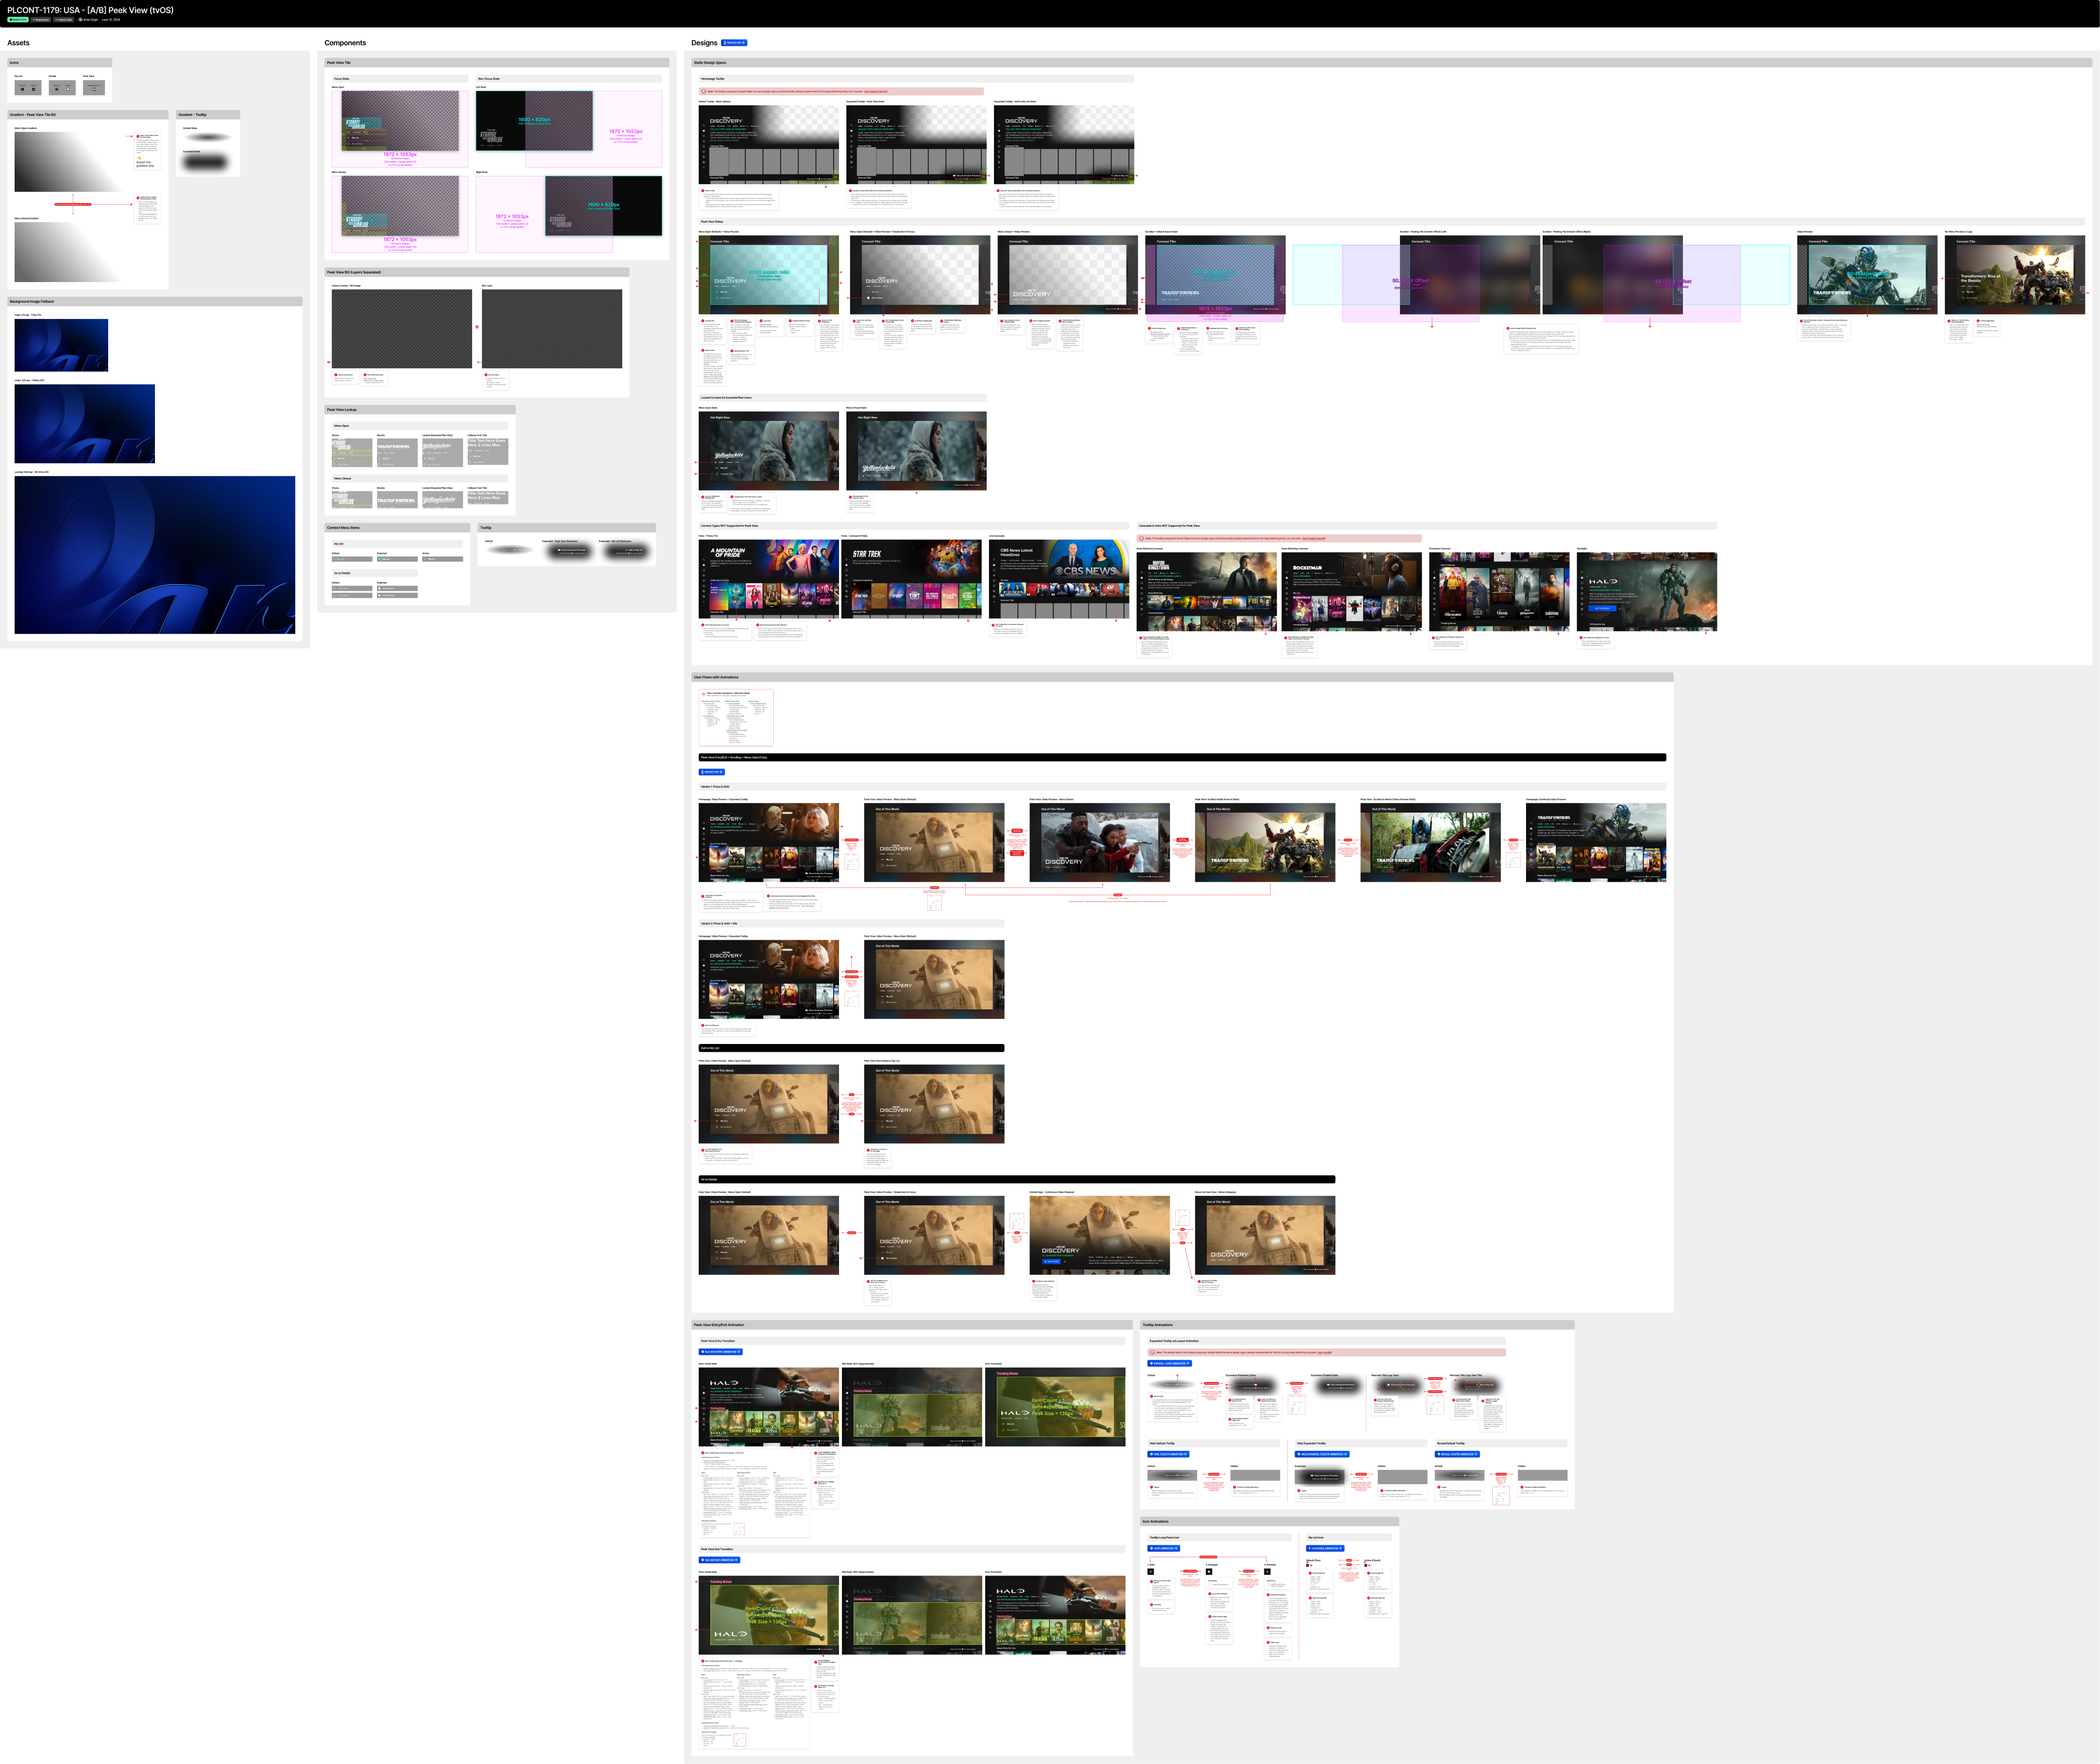
Task: Click Brian Digel's avatar in the header
Action: click(80, 20)
